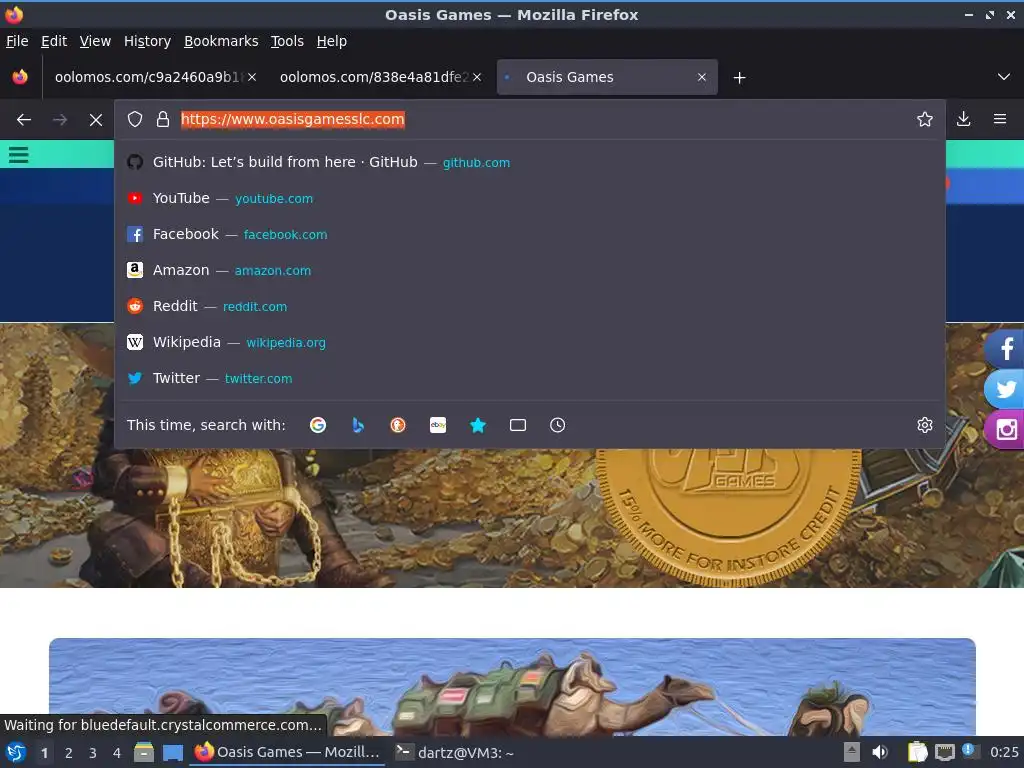Screen dimensions: 1024x768
Task: Show site security lock information
Action: point(163,120)
